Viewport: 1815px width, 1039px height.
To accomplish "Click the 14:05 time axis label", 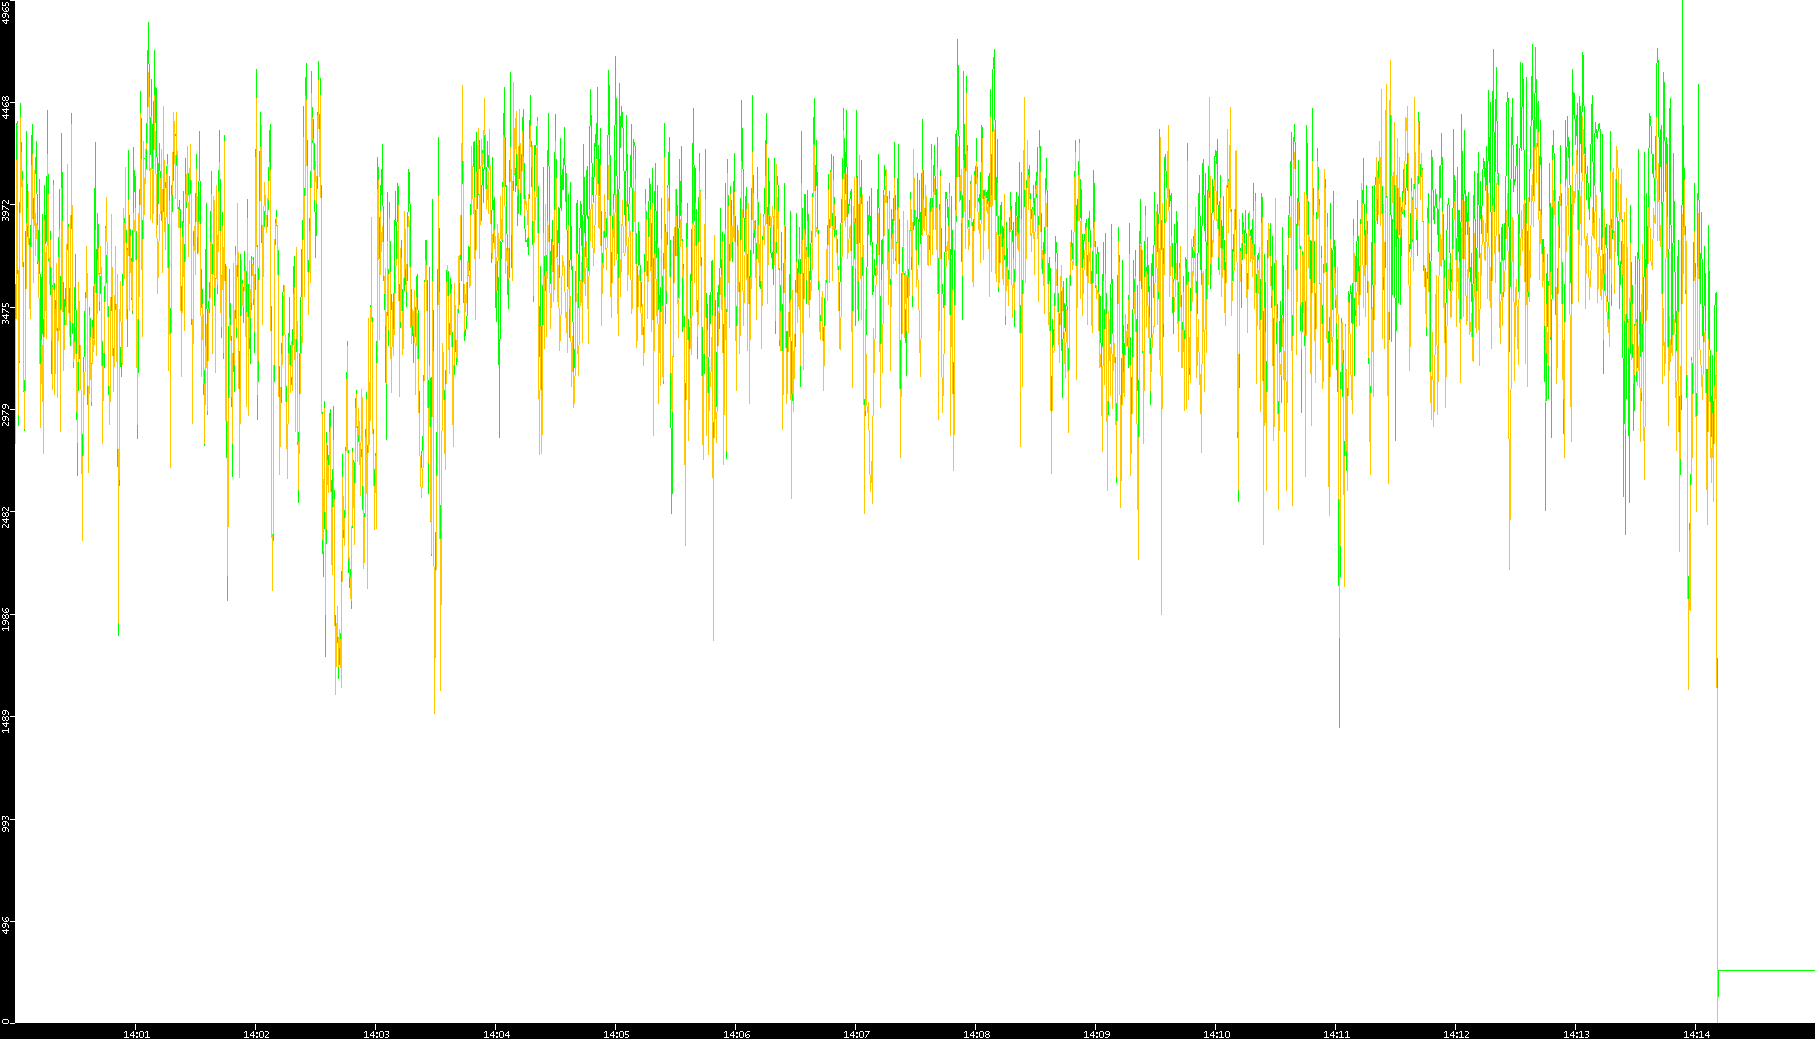I will click(616, 1033).
